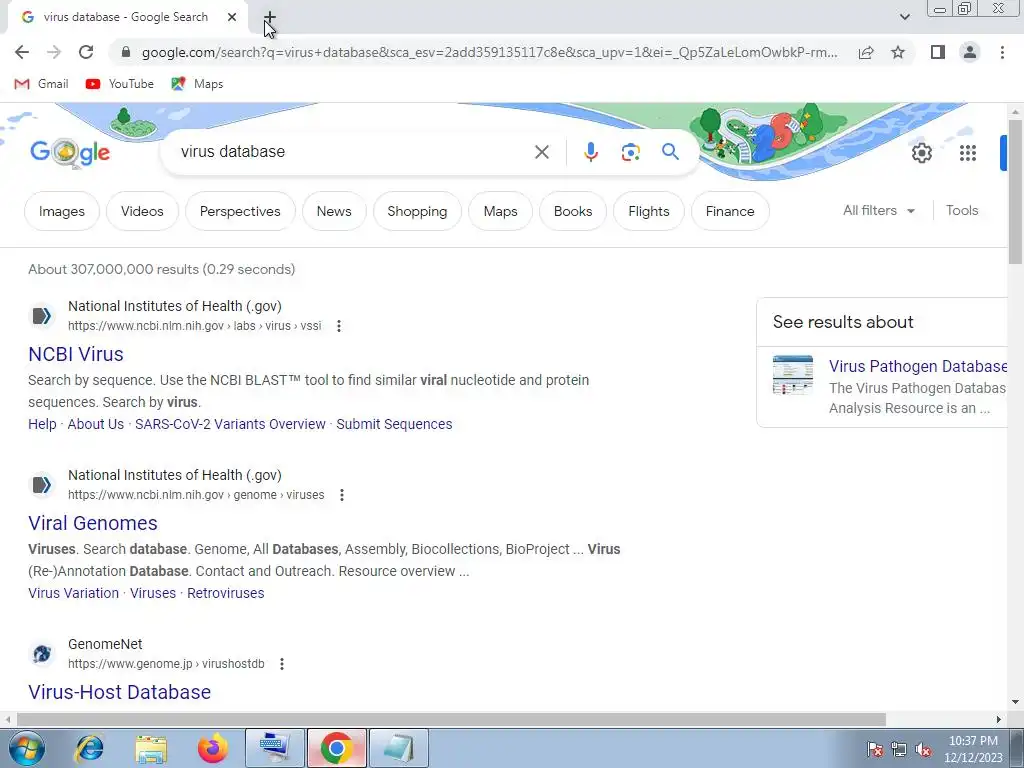Click the horizontal scrollbar thumb
This screenshot has width=1024, height=768.
coord(451,719)
